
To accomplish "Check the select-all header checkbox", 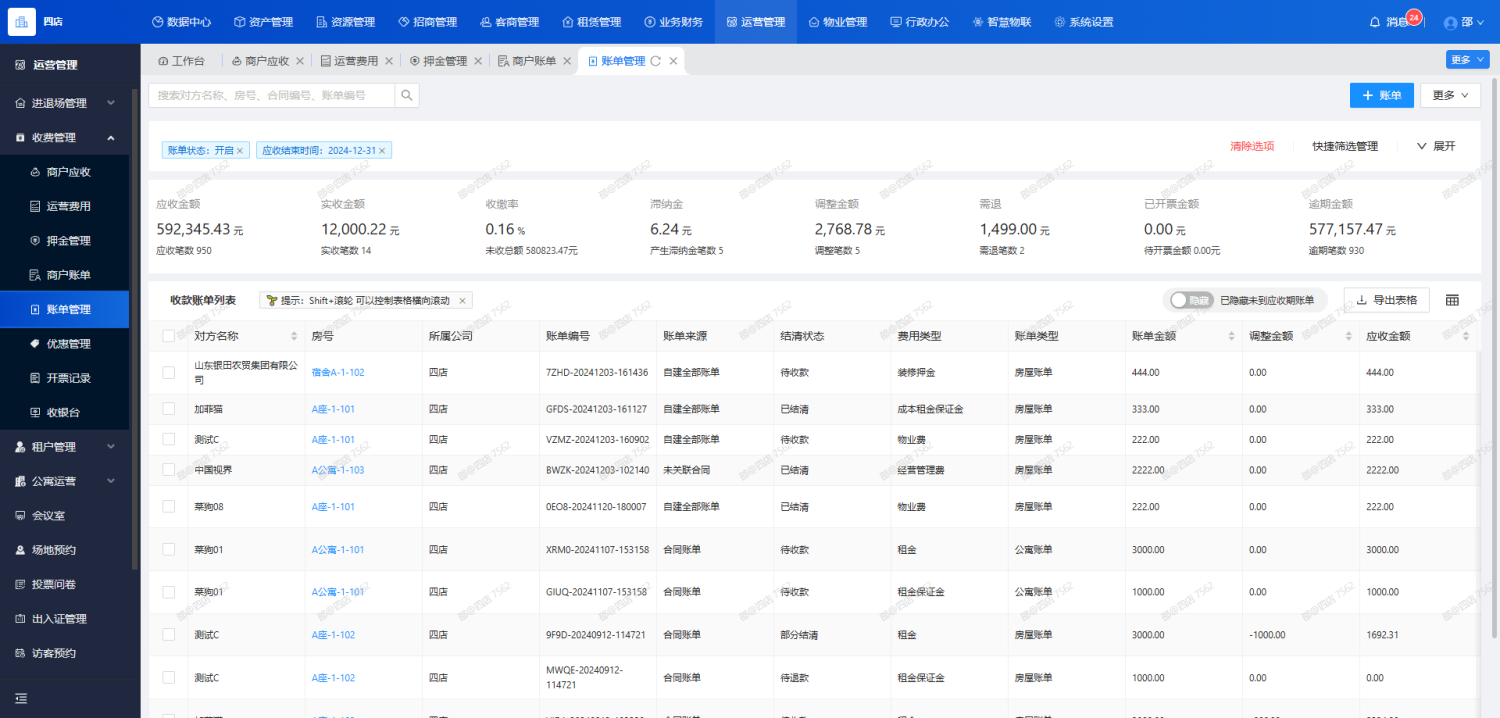I will point(168,336).
